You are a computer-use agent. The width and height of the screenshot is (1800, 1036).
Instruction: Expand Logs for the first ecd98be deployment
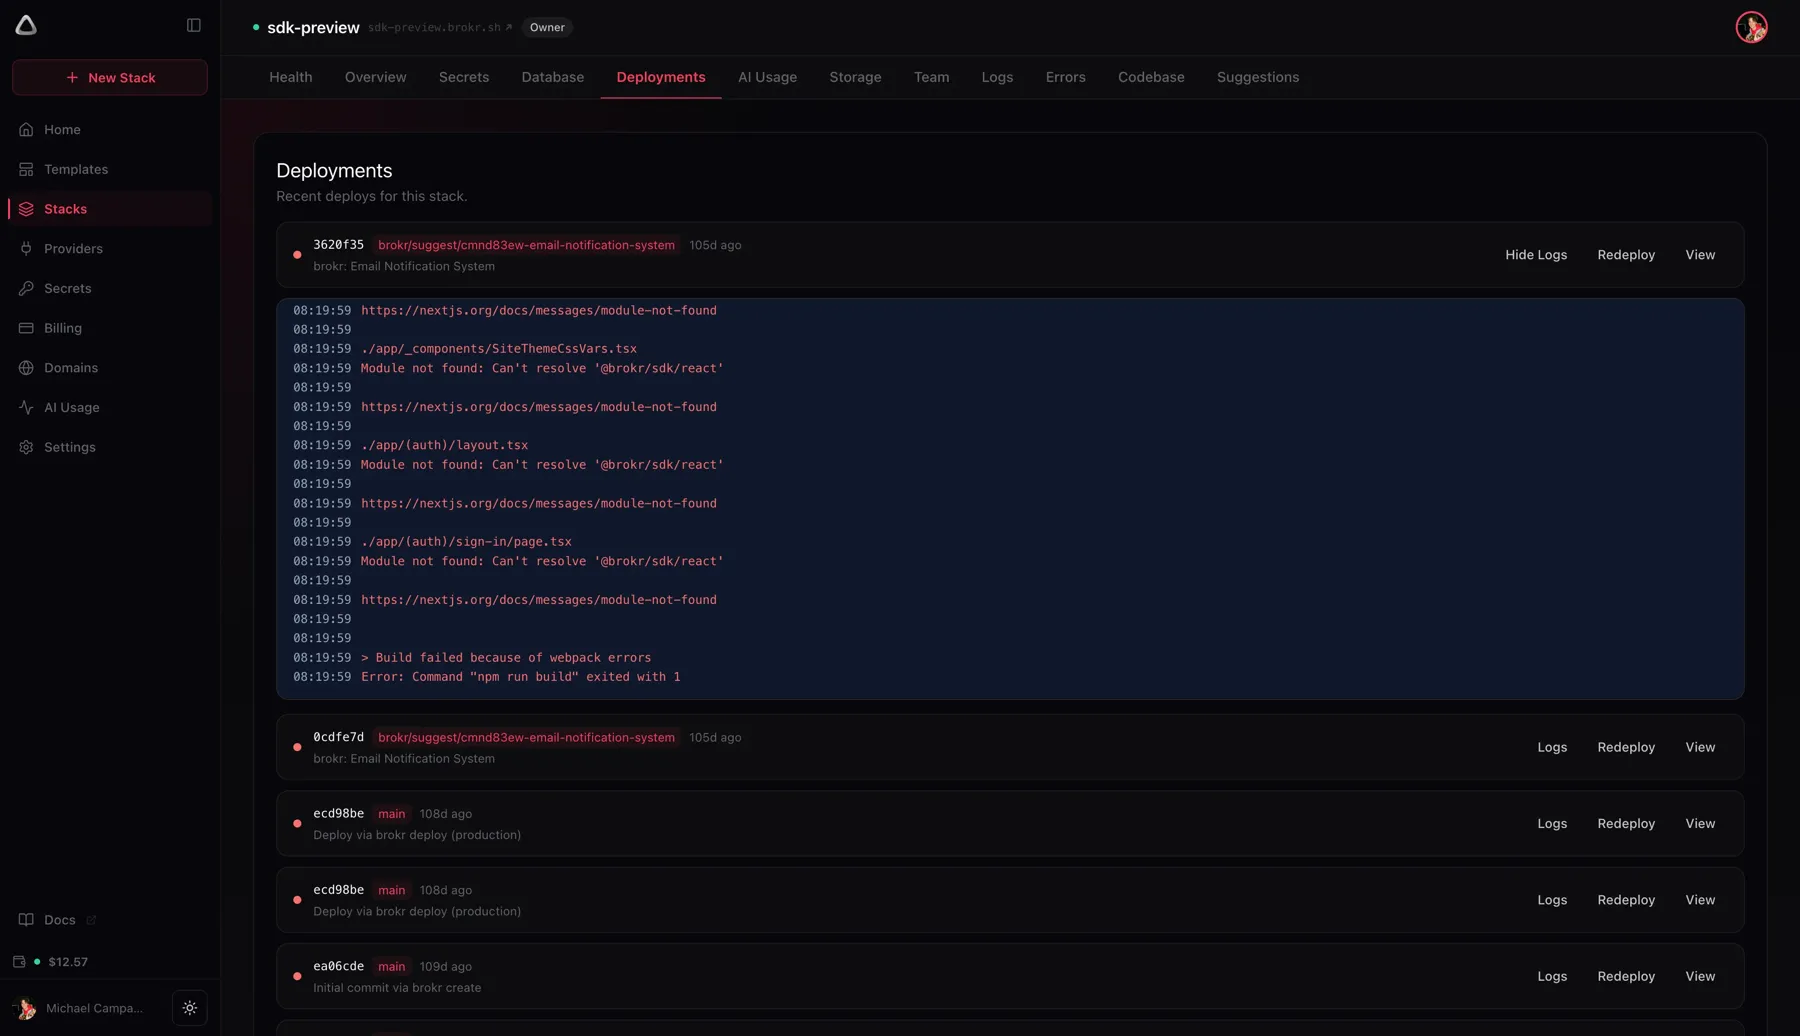click(x=1552, y=824)
